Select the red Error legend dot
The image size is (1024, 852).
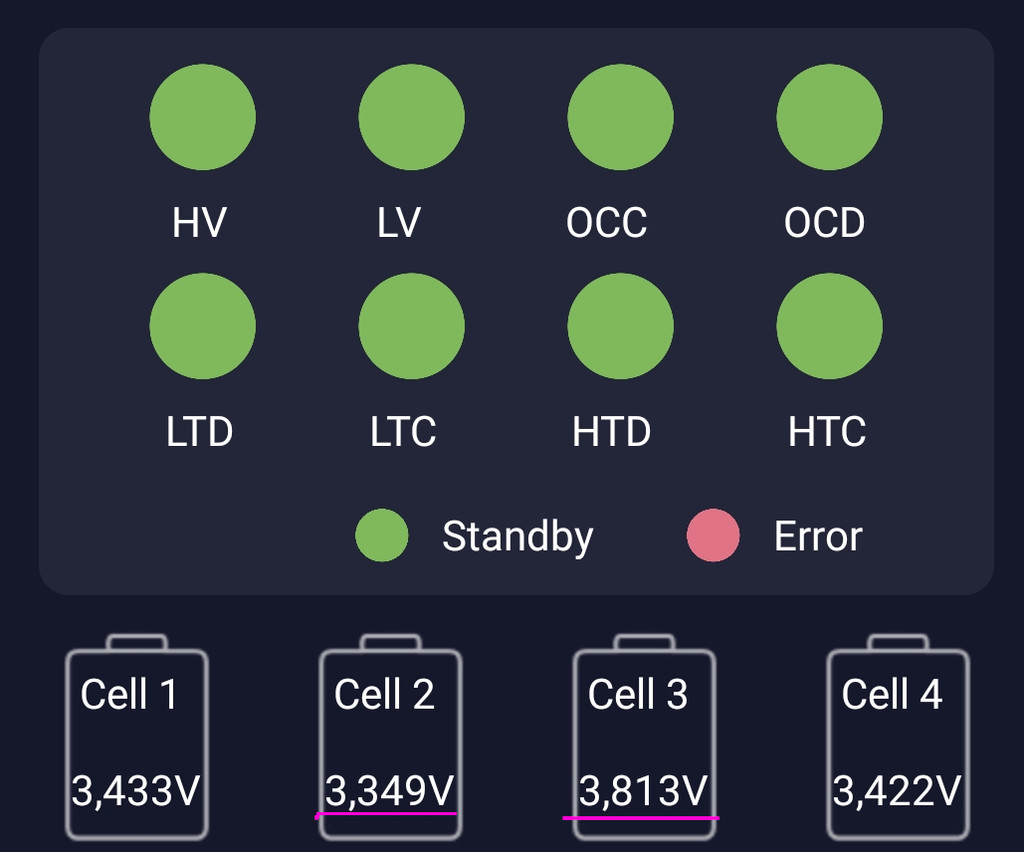click(x=713, y=535)
